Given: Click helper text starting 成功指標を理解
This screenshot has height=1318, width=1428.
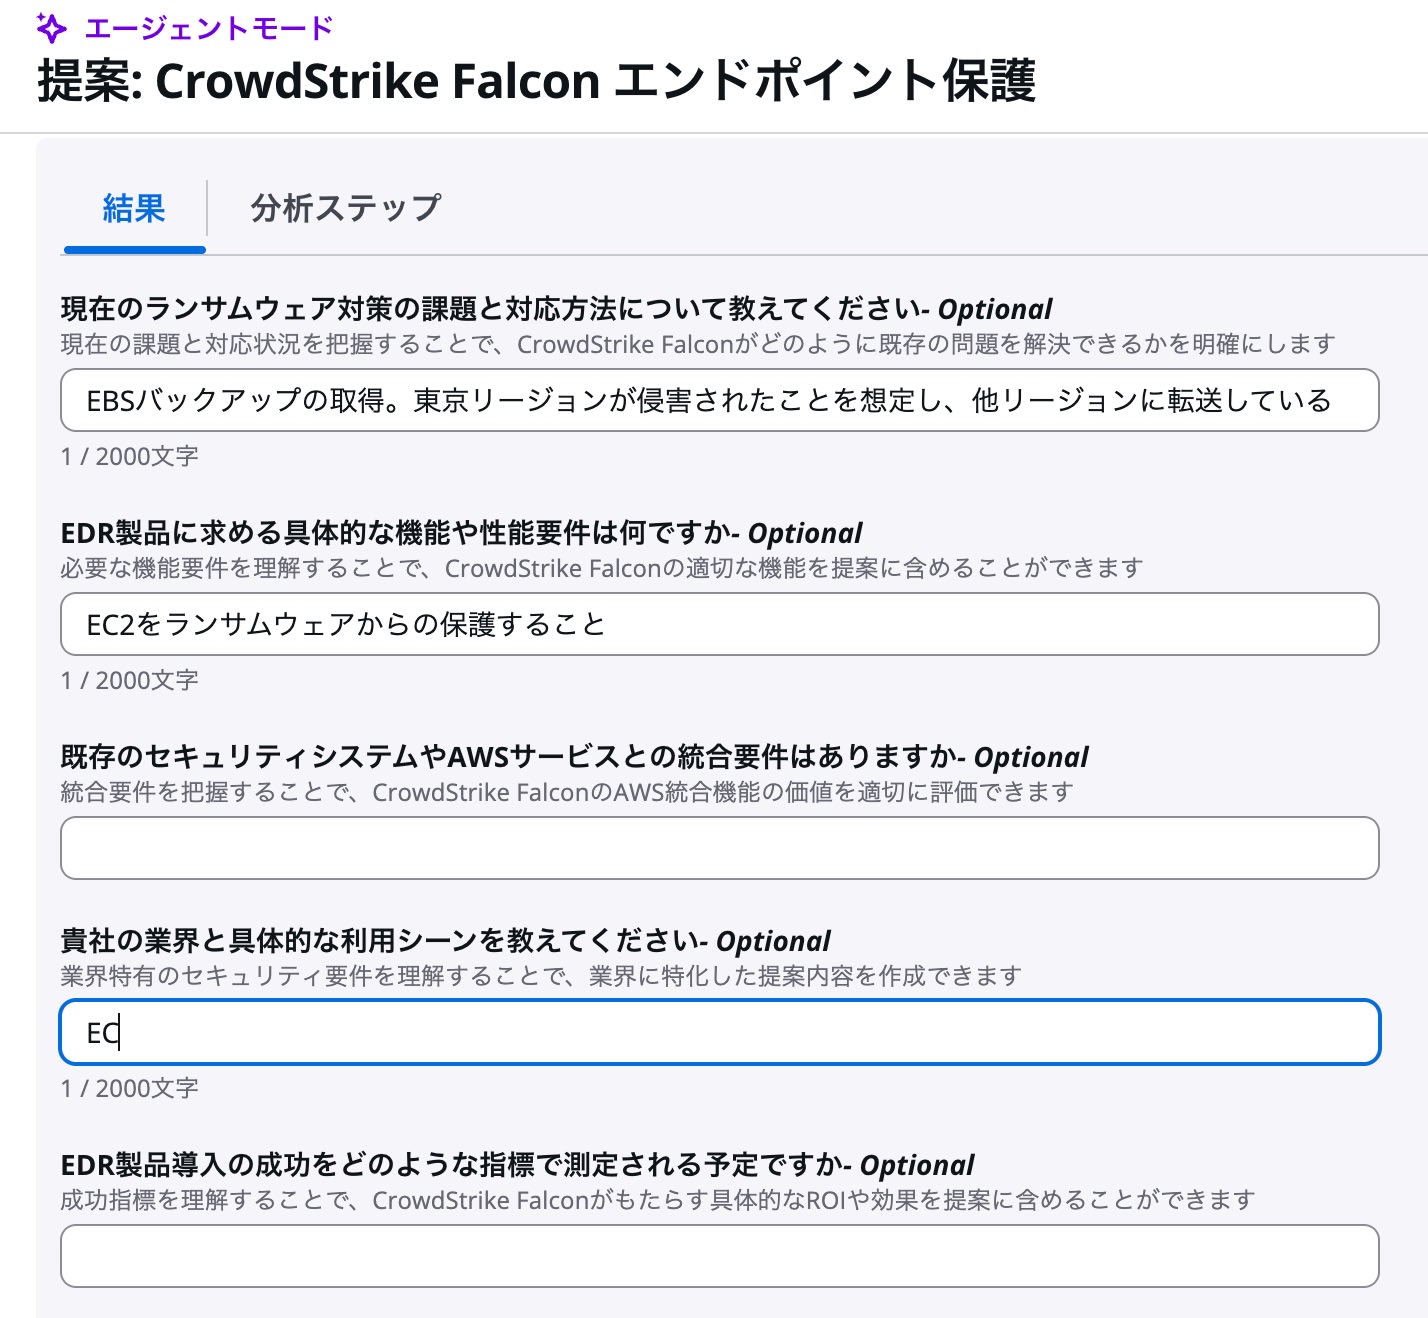Looking at the screenshot, I should [657, 1201].
